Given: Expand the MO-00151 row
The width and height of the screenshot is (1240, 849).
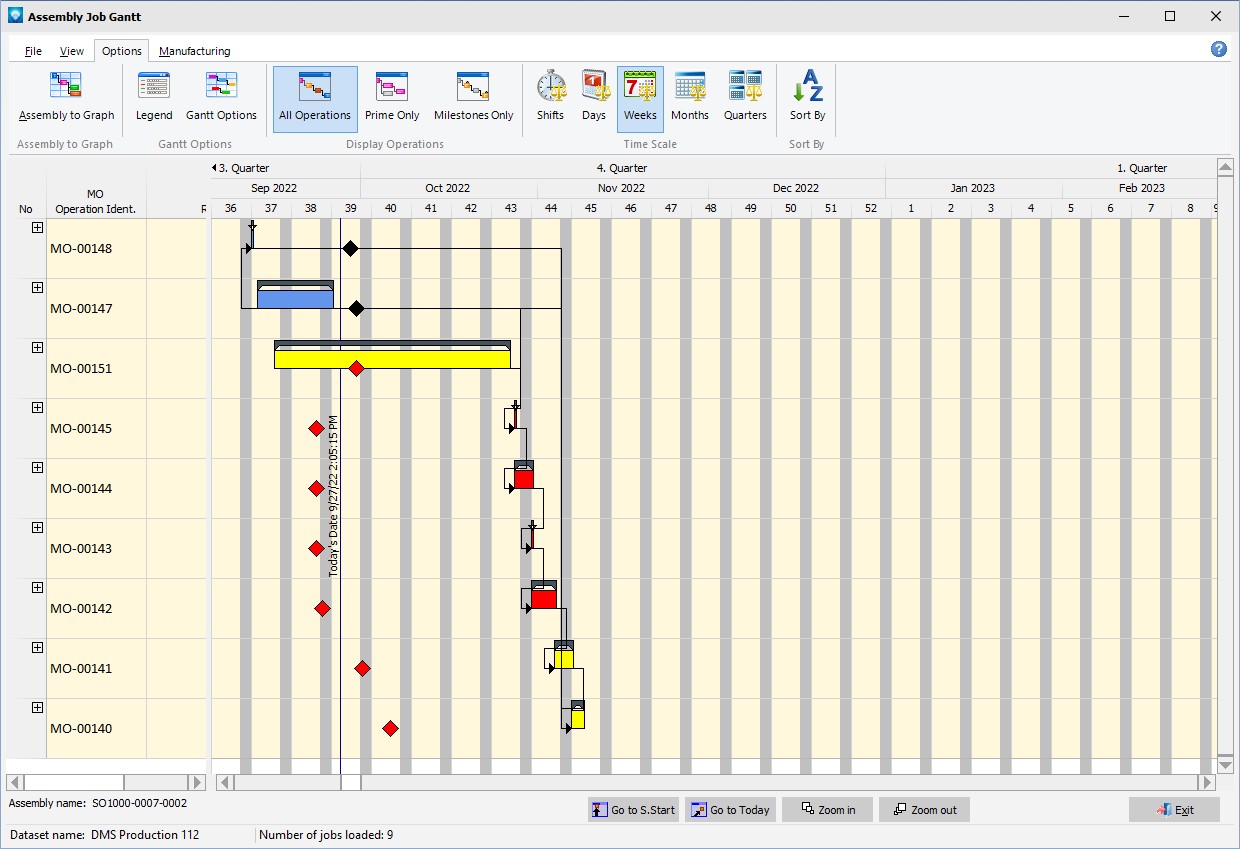Looking at the screenshot, I should tap(37, 347).
